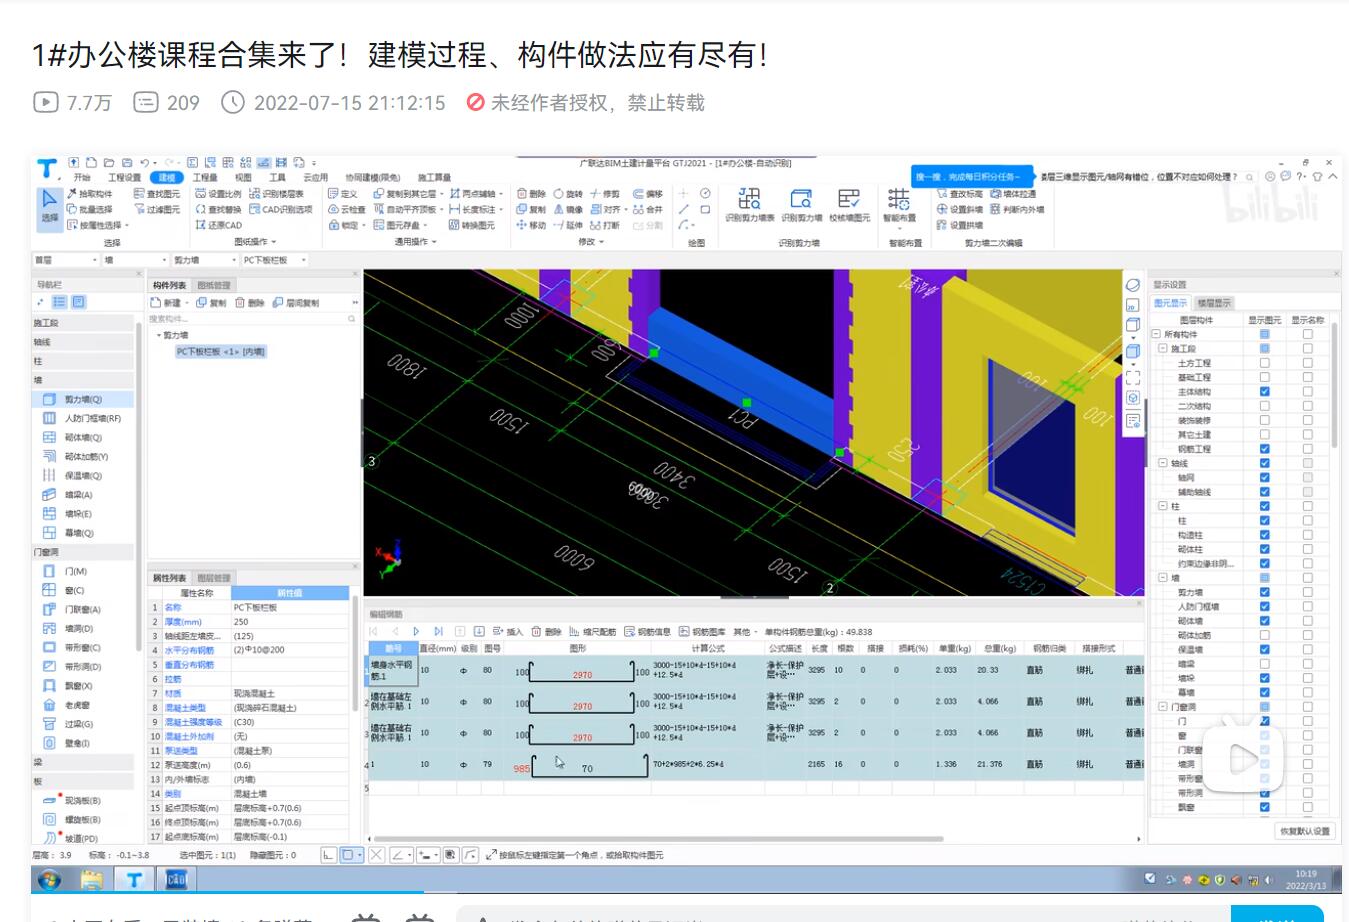Switch to the 工程量 ribbon tab
The height and width of the screenshot is (922, 1349).
(205, 177)
